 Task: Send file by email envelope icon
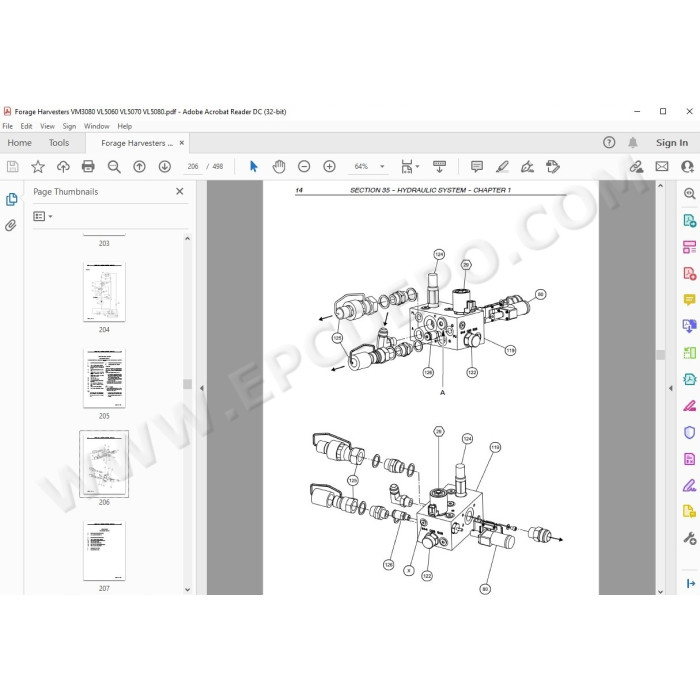(662, 167)
